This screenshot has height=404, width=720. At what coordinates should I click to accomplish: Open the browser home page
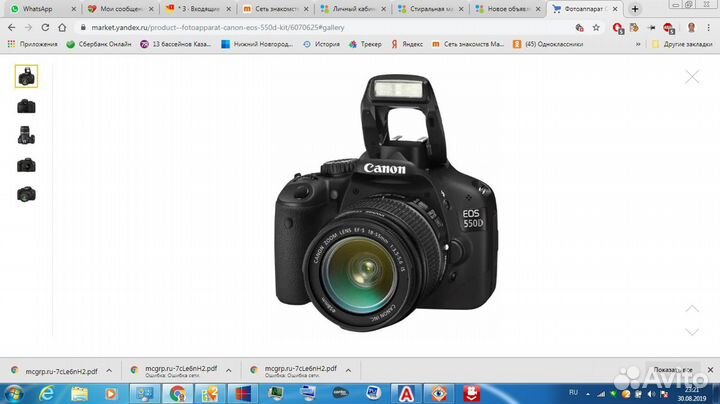62,28
